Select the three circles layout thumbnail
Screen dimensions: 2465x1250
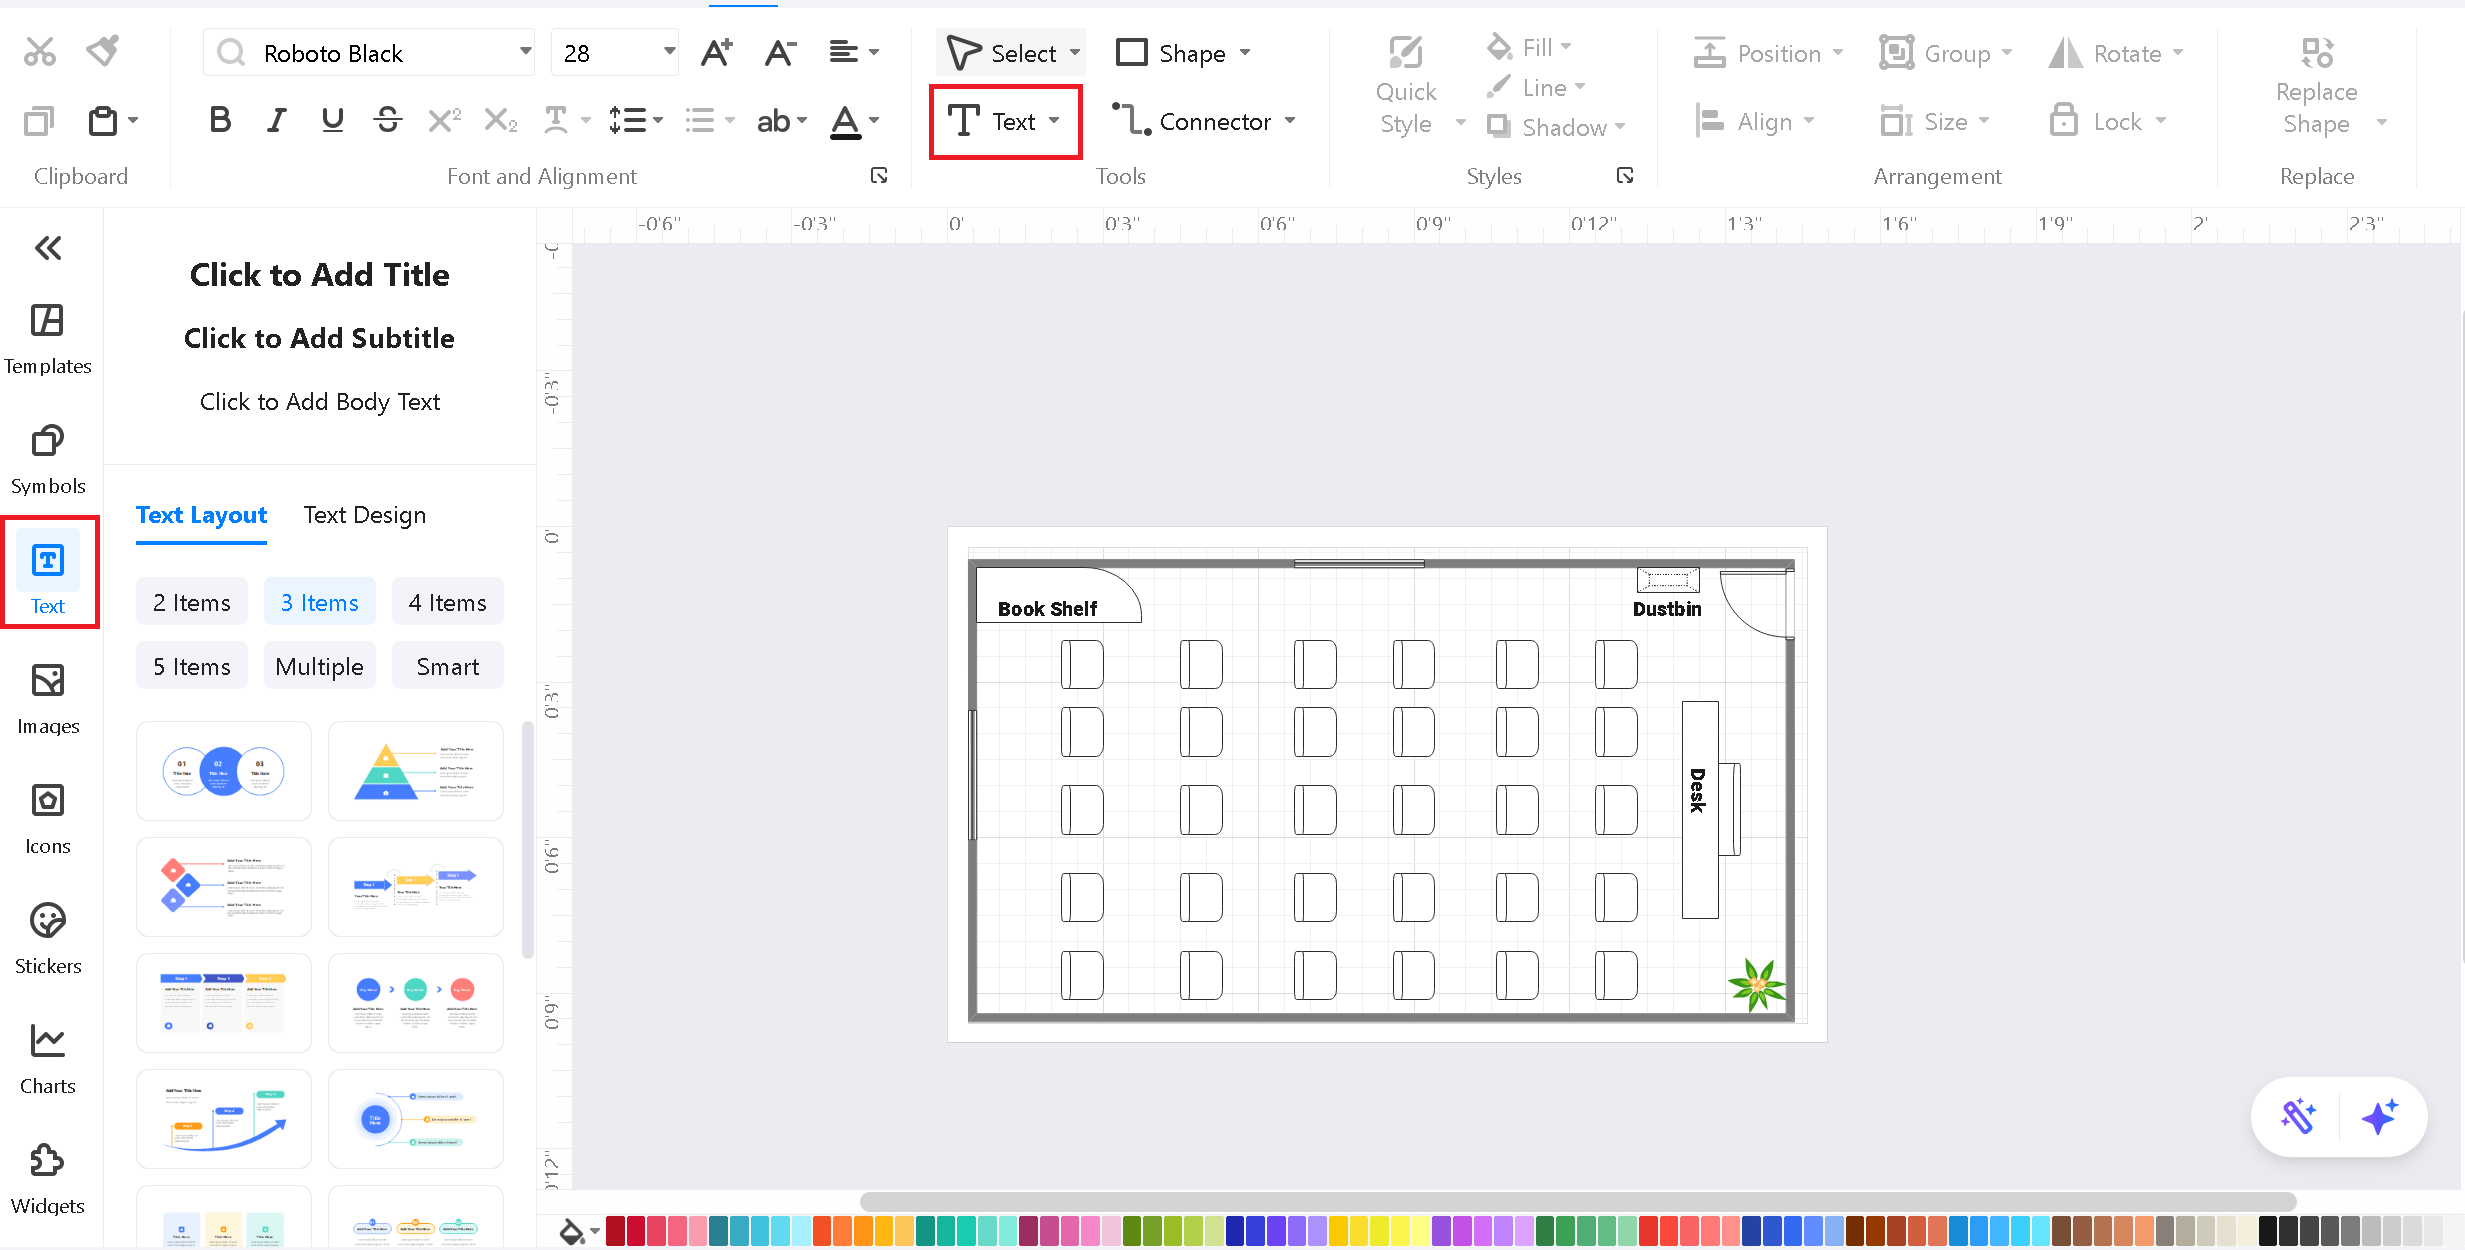point(224,771)
